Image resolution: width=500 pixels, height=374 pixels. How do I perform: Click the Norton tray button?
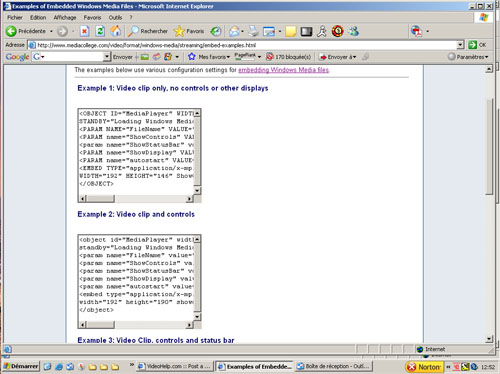click(424, 367)
